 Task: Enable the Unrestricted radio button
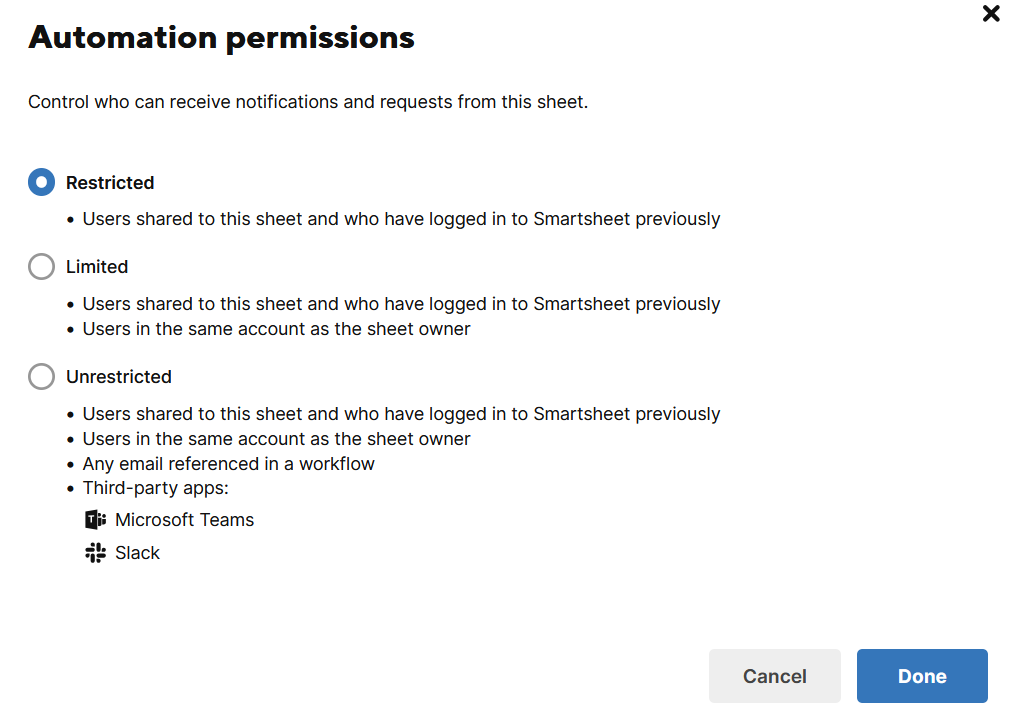tap(41, 376)
